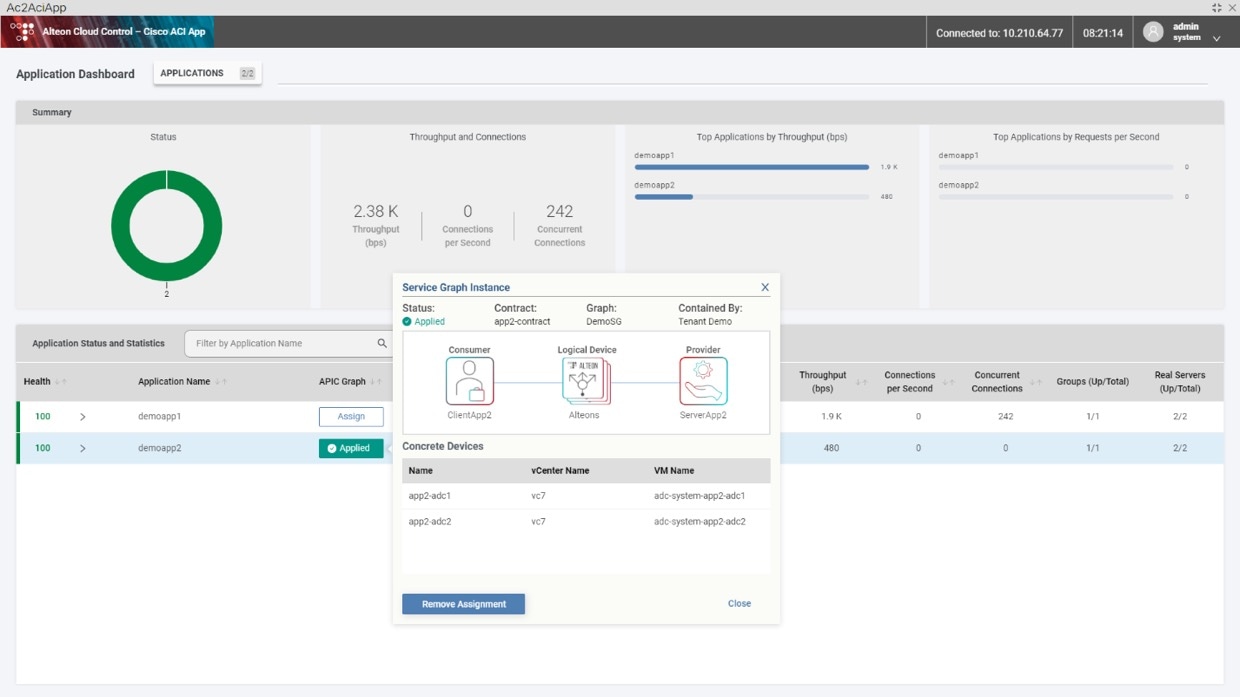Viewport: 1240px width, 697px height.
Task: Switch to the APPLICATIONS tab
Action: [x=192, y=72]
